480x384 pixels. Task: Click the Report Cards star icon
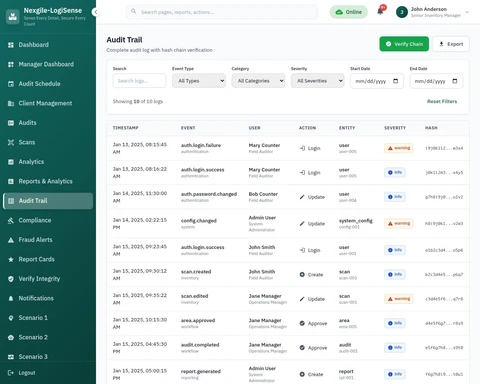11,259
